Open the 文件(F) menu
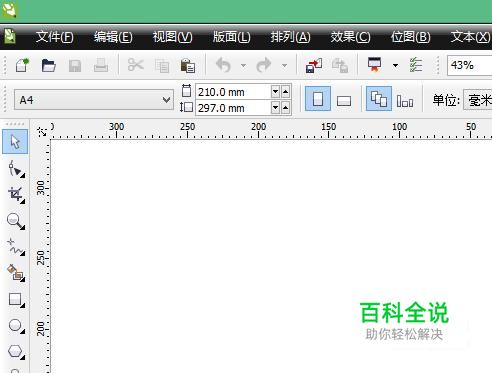 [55, 36]
